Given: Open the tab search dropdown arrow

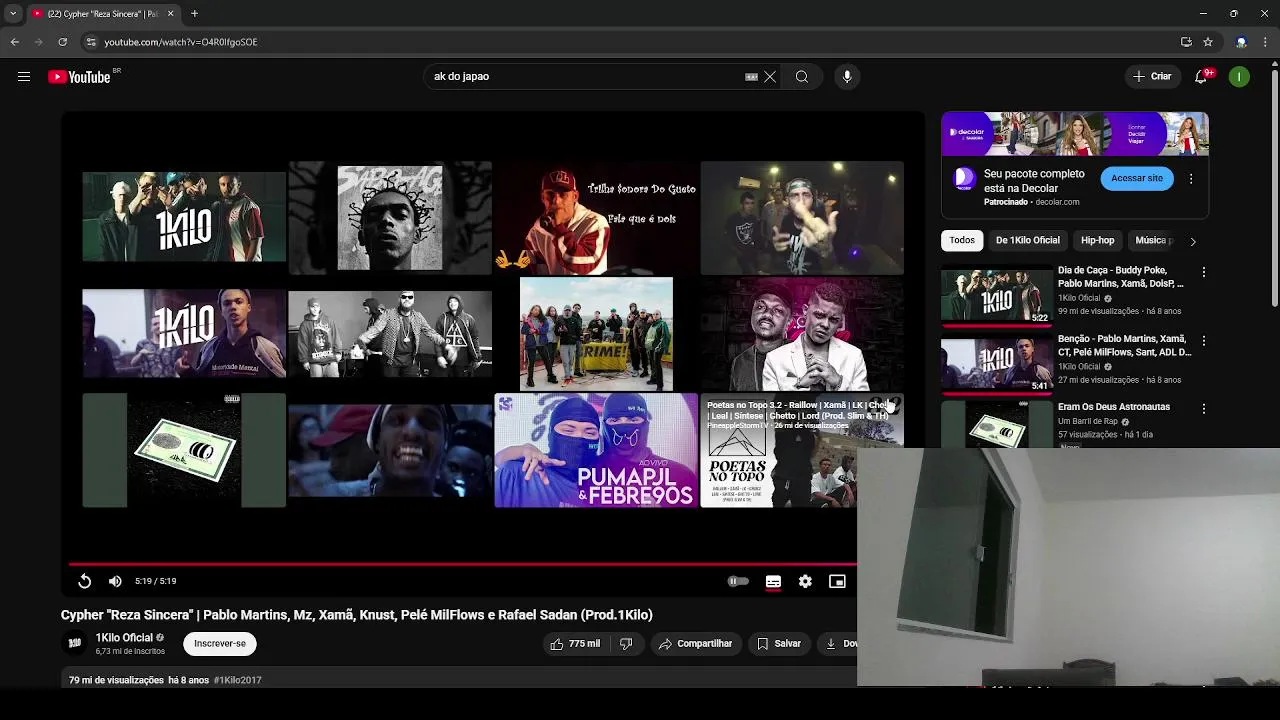Looking at the screenshot, I should pos(13,14).
